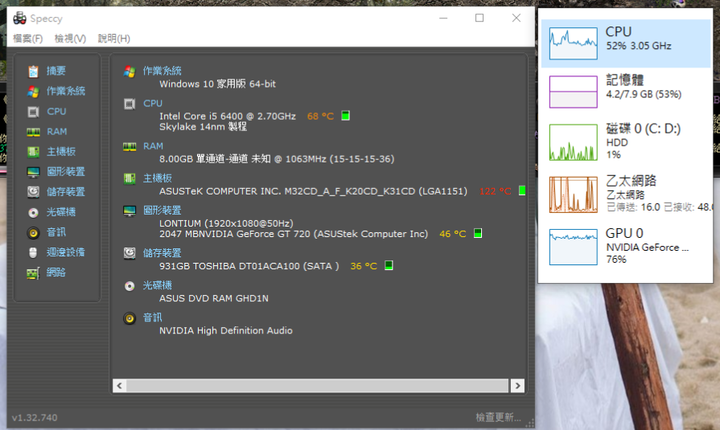720x430 pixels.
Task: Click 檢查更新 check for updates link
Action: click(498, 417)
